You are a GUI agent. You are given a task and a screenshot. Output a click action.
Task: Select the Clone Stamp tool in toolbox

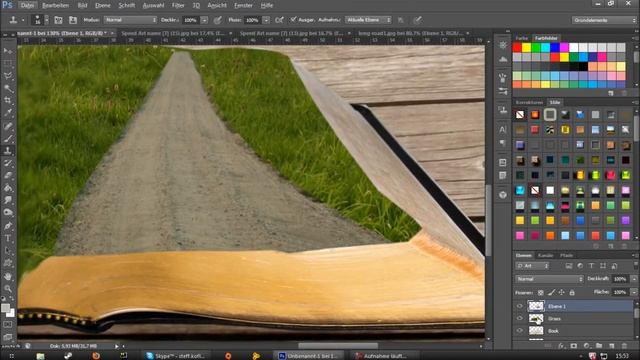tap(8, 151)
